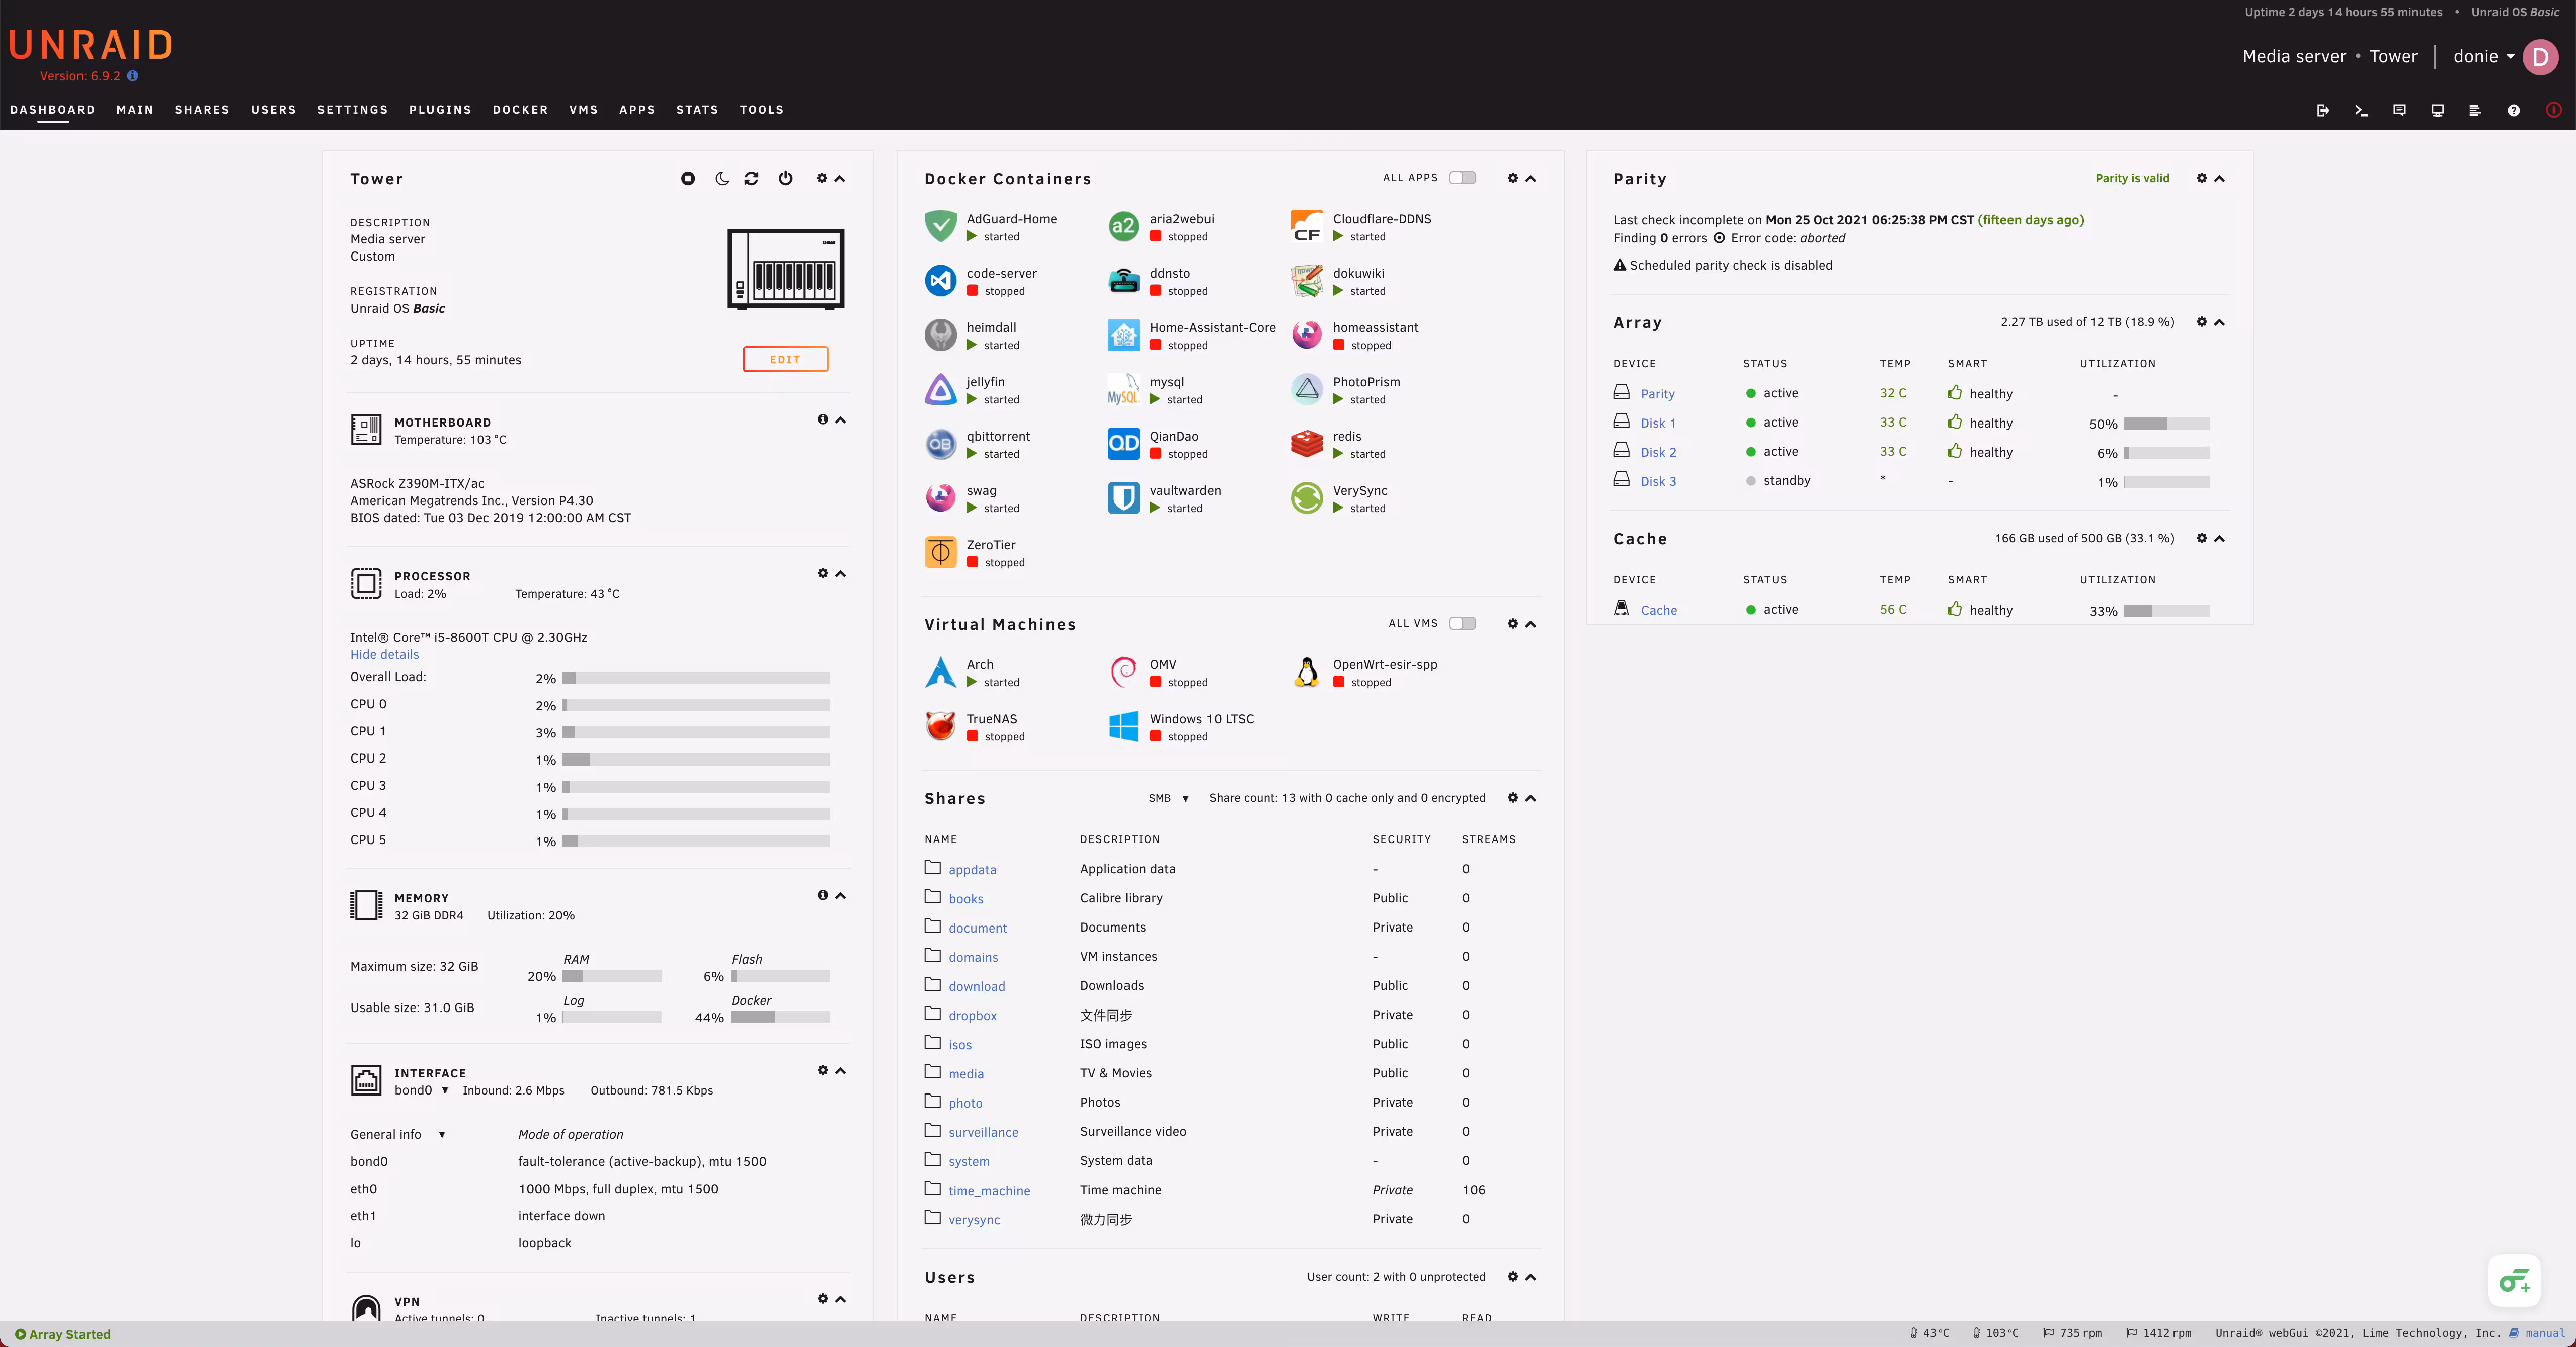Viewport: 2576px width, 1347px height.
Task: Click the PhotoPrism container icon
Action: point(1306,390)
